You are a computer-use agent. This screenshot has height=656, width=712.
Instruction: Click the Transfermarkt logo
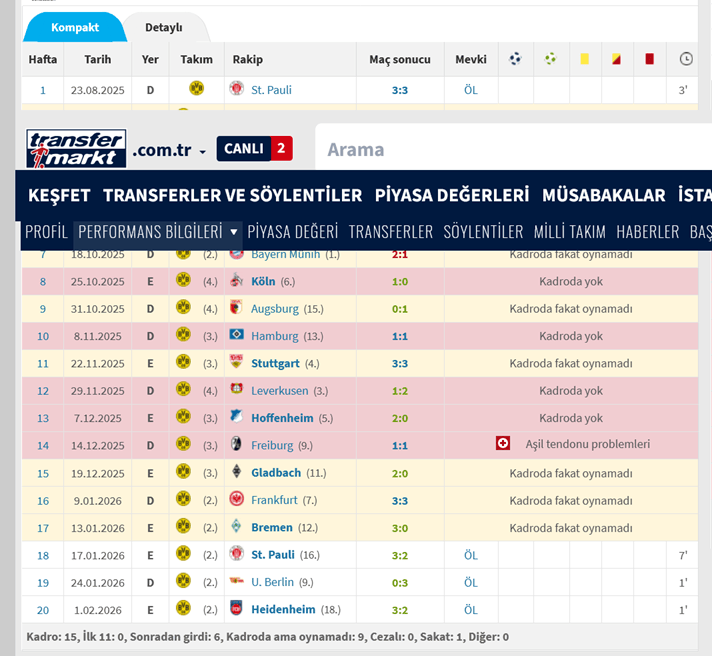coord(76,149)
